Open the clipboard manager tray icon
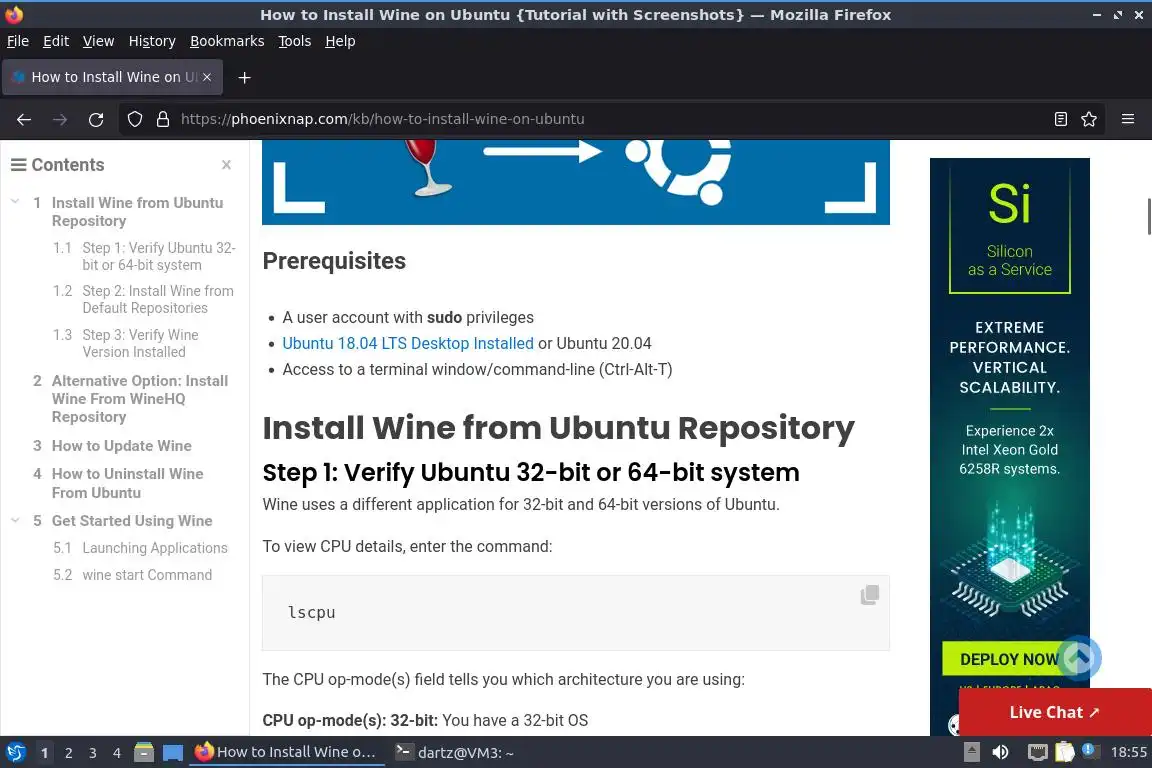The width and height of the screenshot is (1152, 768). pos(1065,753)
